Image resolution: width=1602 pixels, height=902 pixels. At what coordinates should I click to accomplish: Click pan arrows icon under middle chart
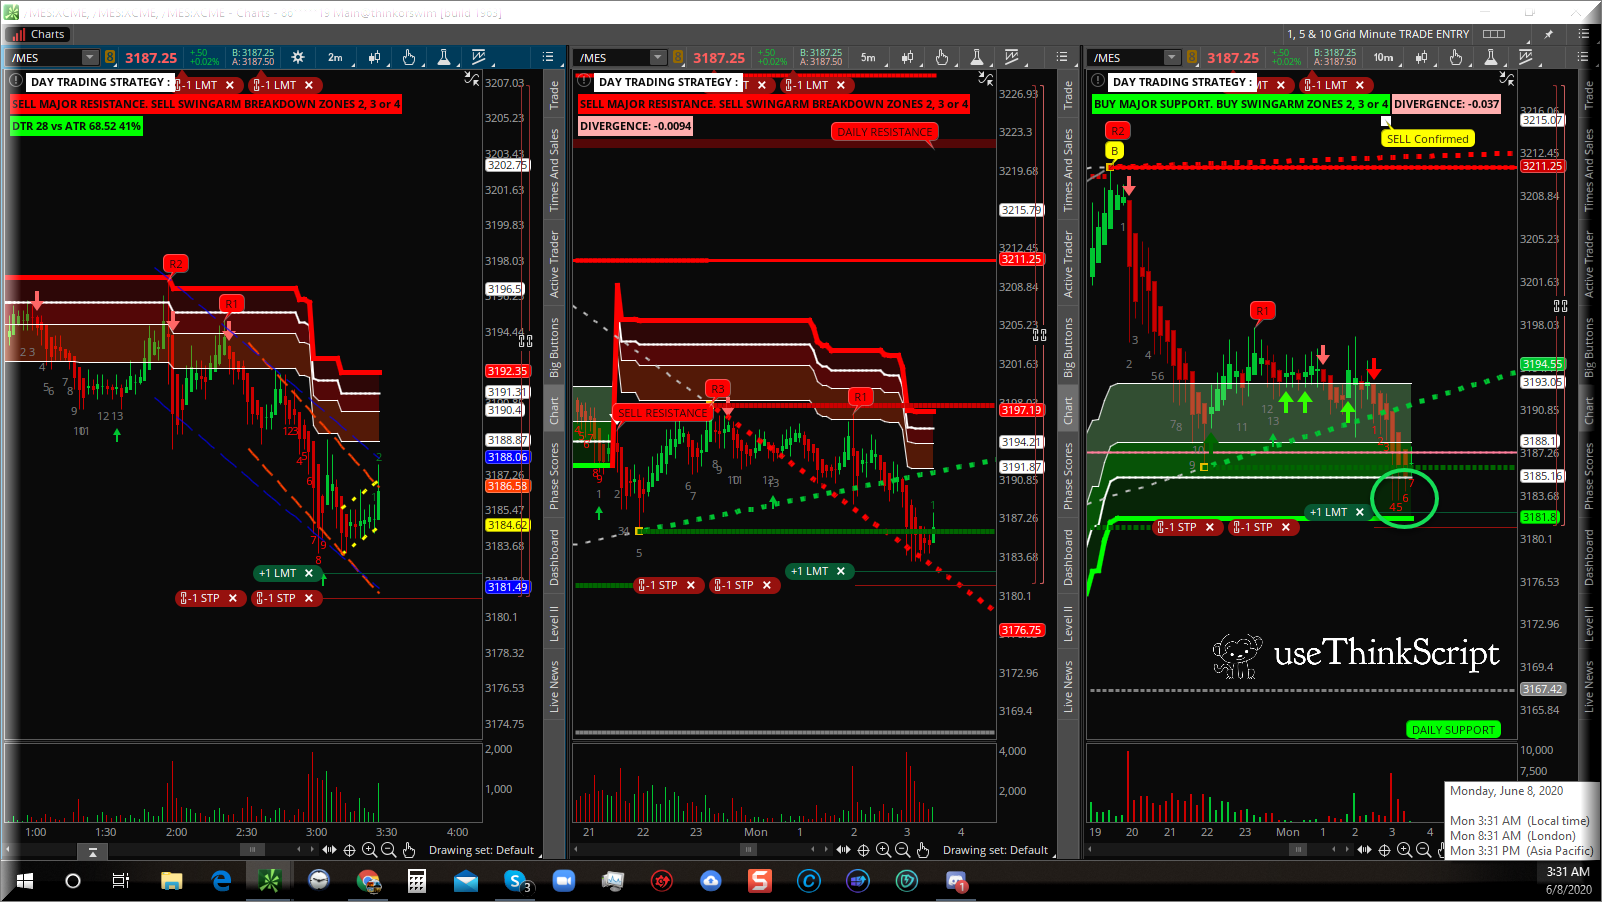(844, 850)
